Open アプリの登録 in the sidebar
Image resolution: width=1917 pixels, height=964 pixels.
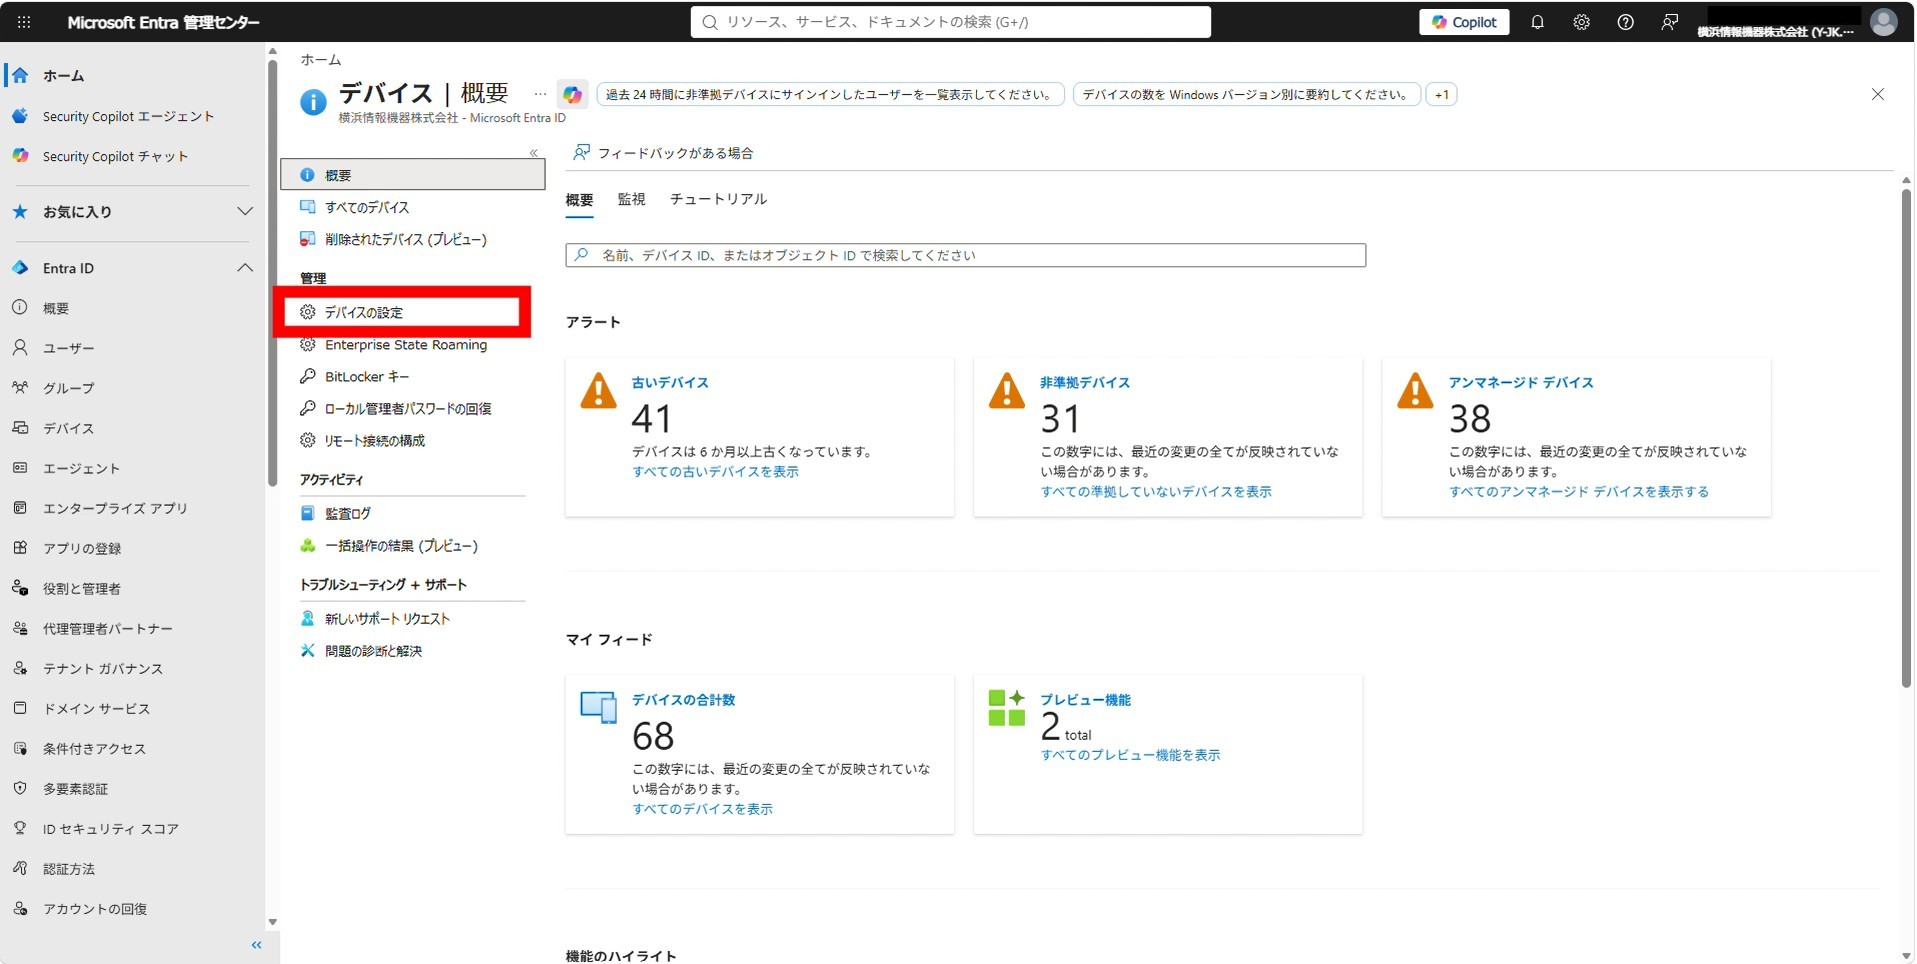[82, 548]
